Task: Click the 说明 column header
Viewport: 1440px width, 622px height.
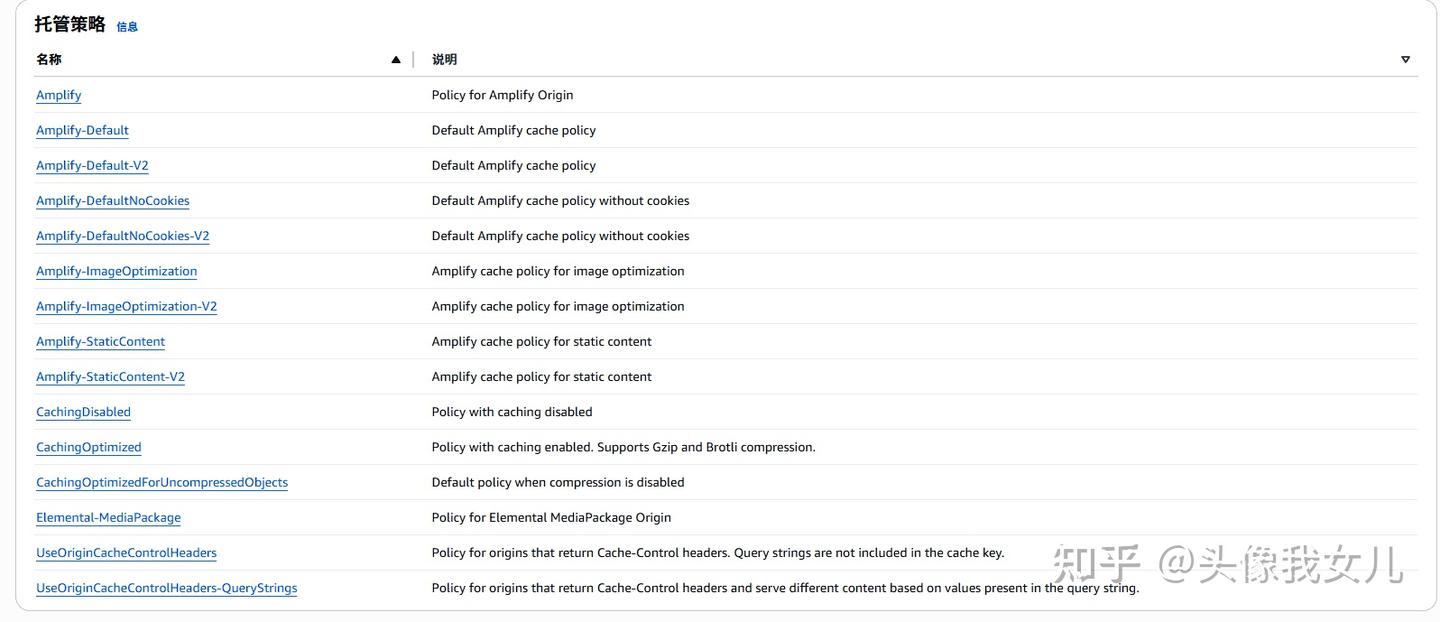Action: point(444,60)
